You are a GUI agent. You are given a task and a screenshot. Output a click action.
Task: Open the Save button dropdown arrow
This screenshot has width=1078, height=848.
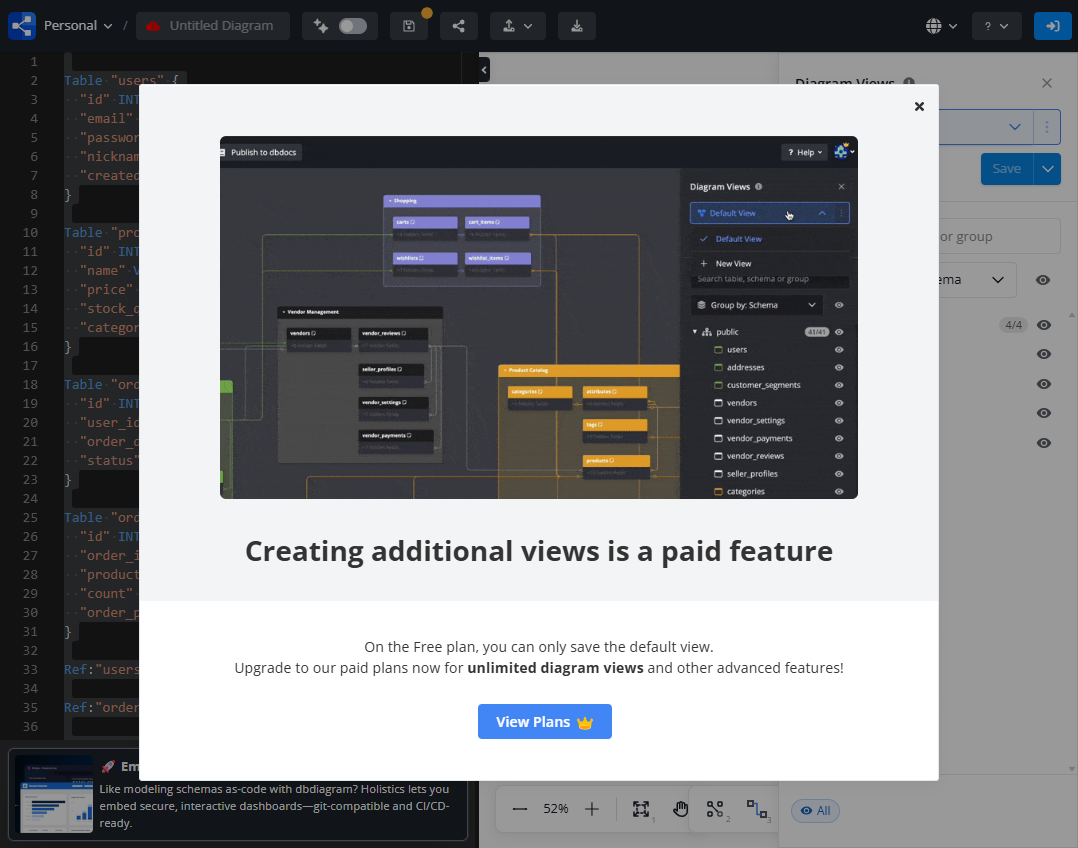tap(1047, 168)
